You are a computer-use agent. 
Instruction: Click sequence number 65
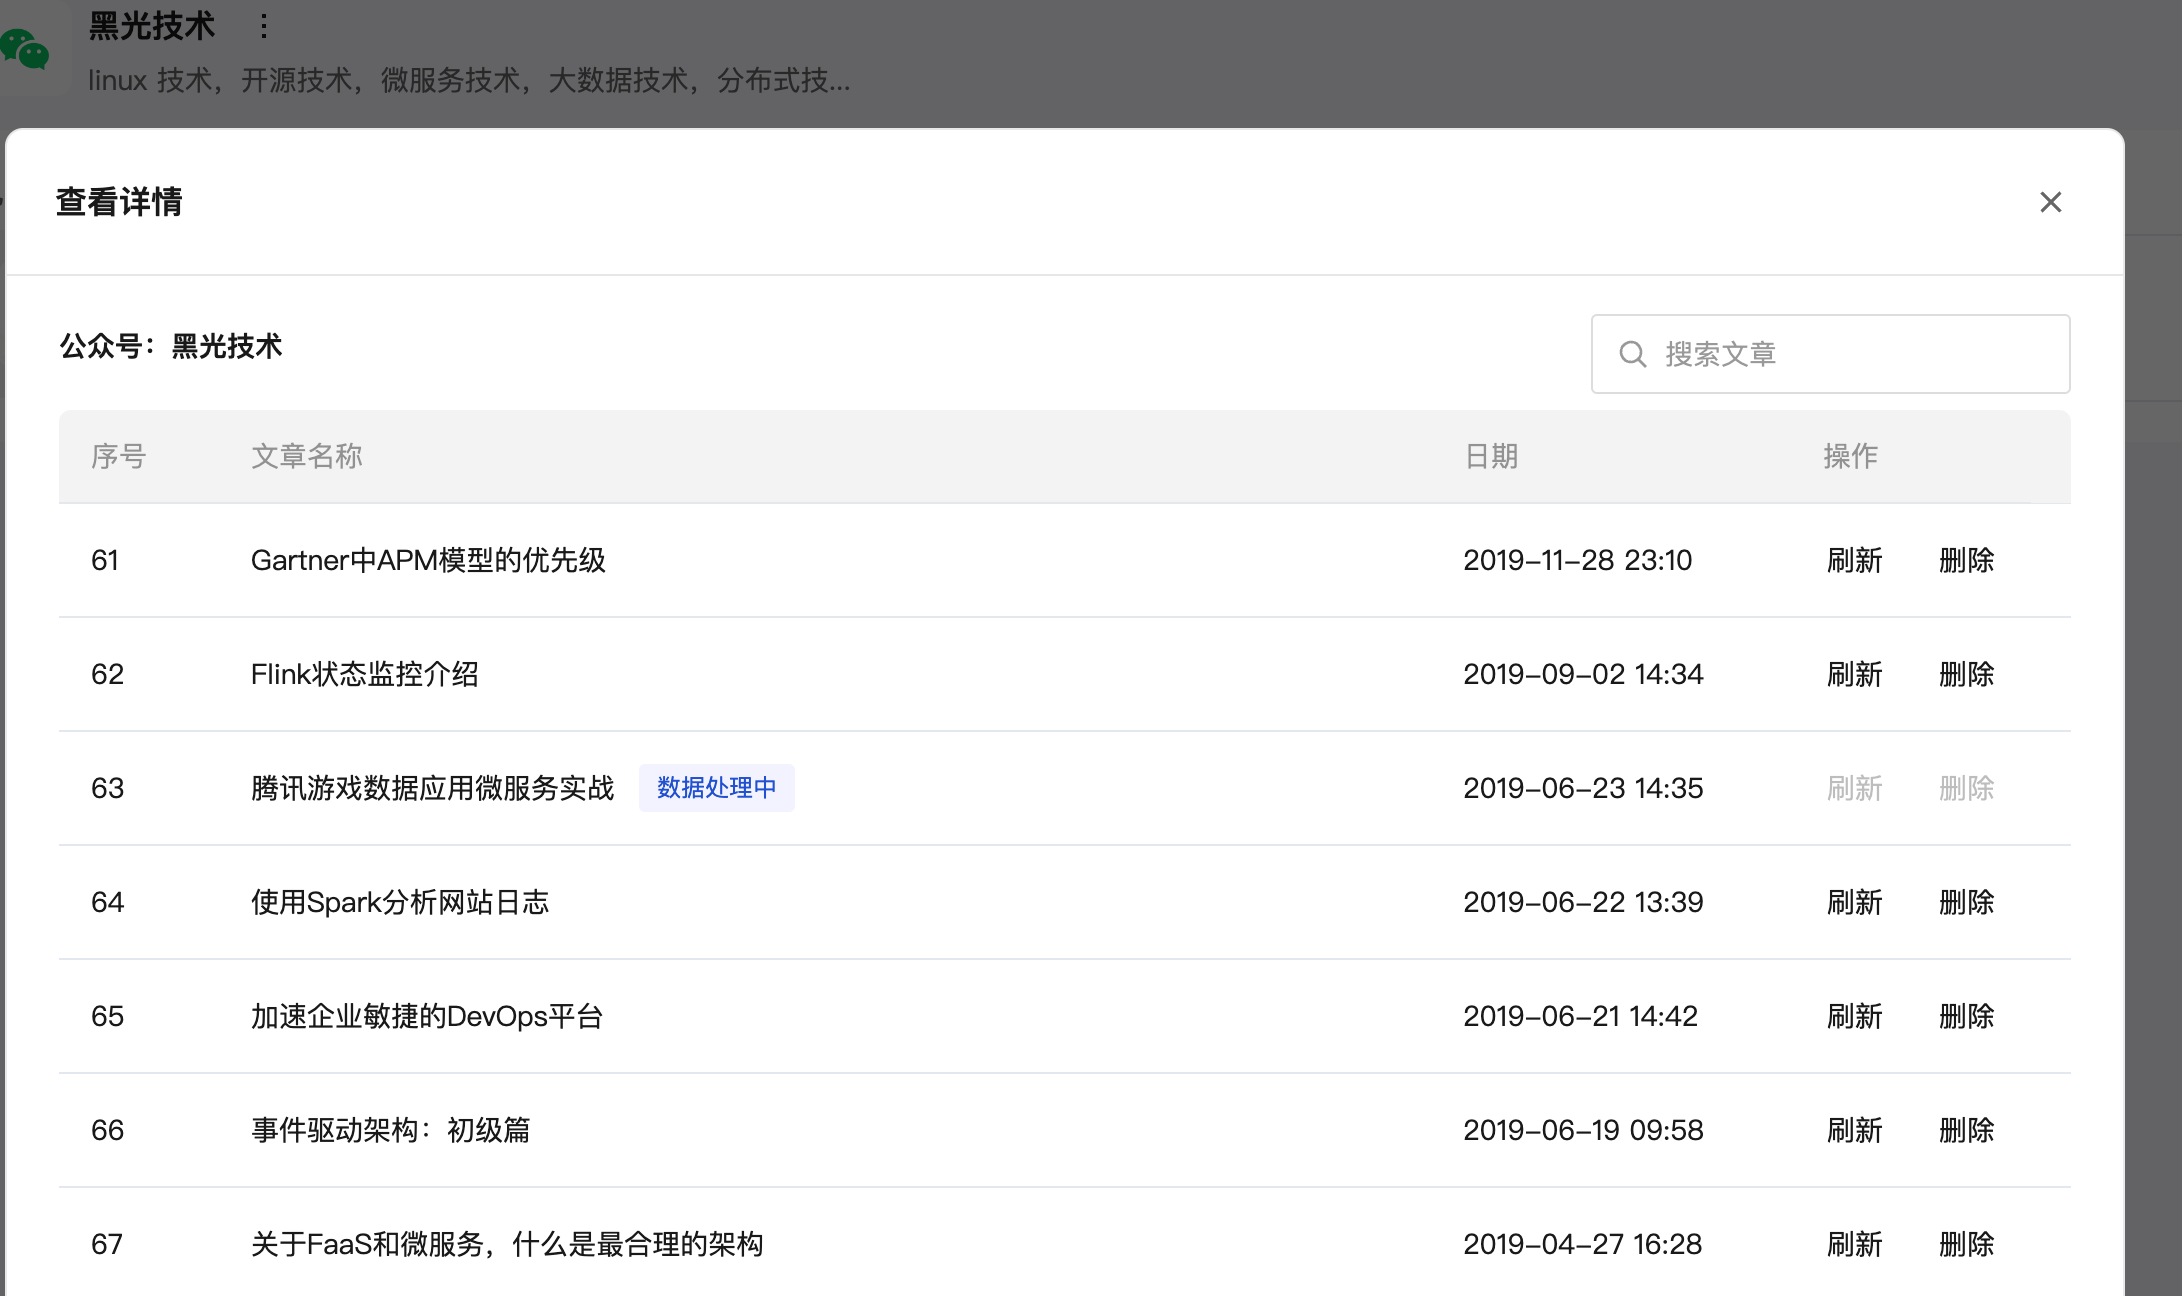(107, 1016)
